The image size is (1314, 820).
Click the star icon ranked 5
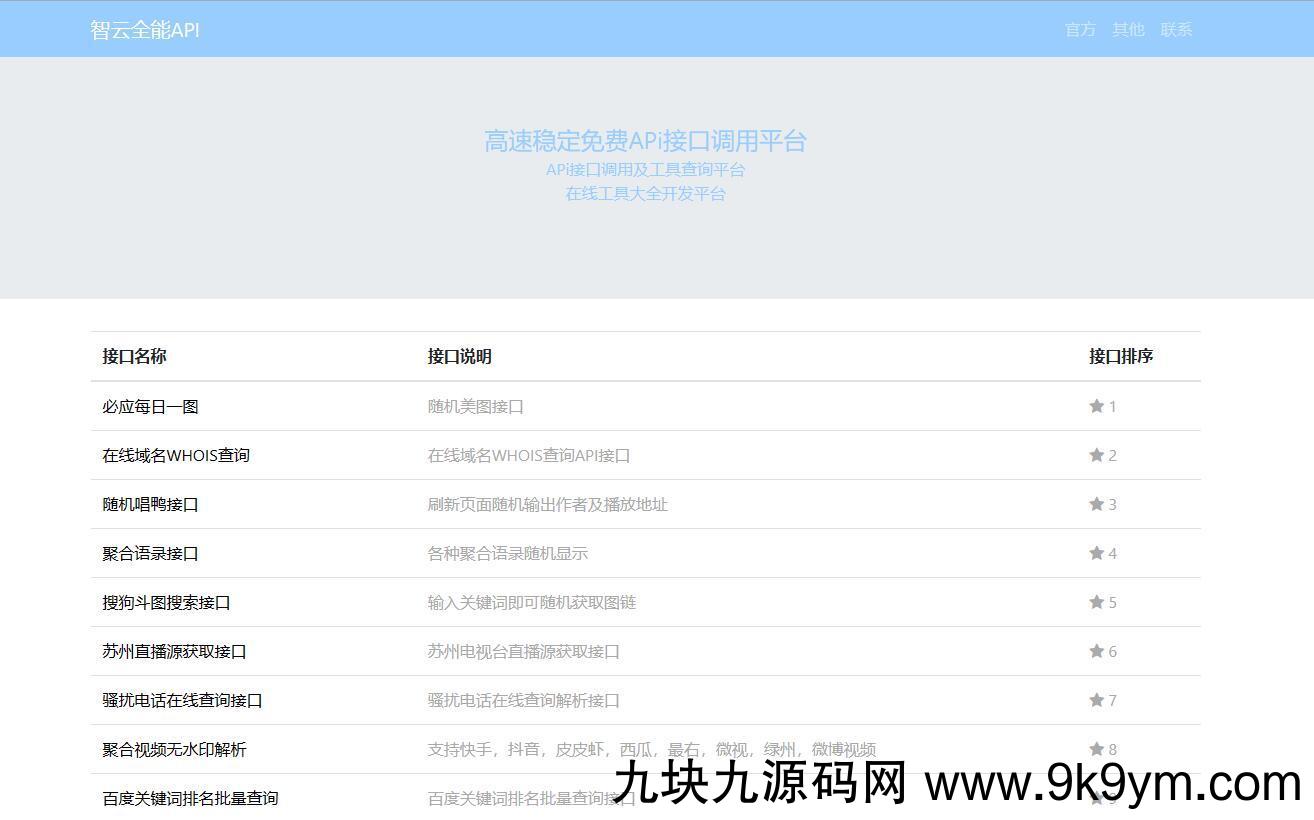[1096, 602]
